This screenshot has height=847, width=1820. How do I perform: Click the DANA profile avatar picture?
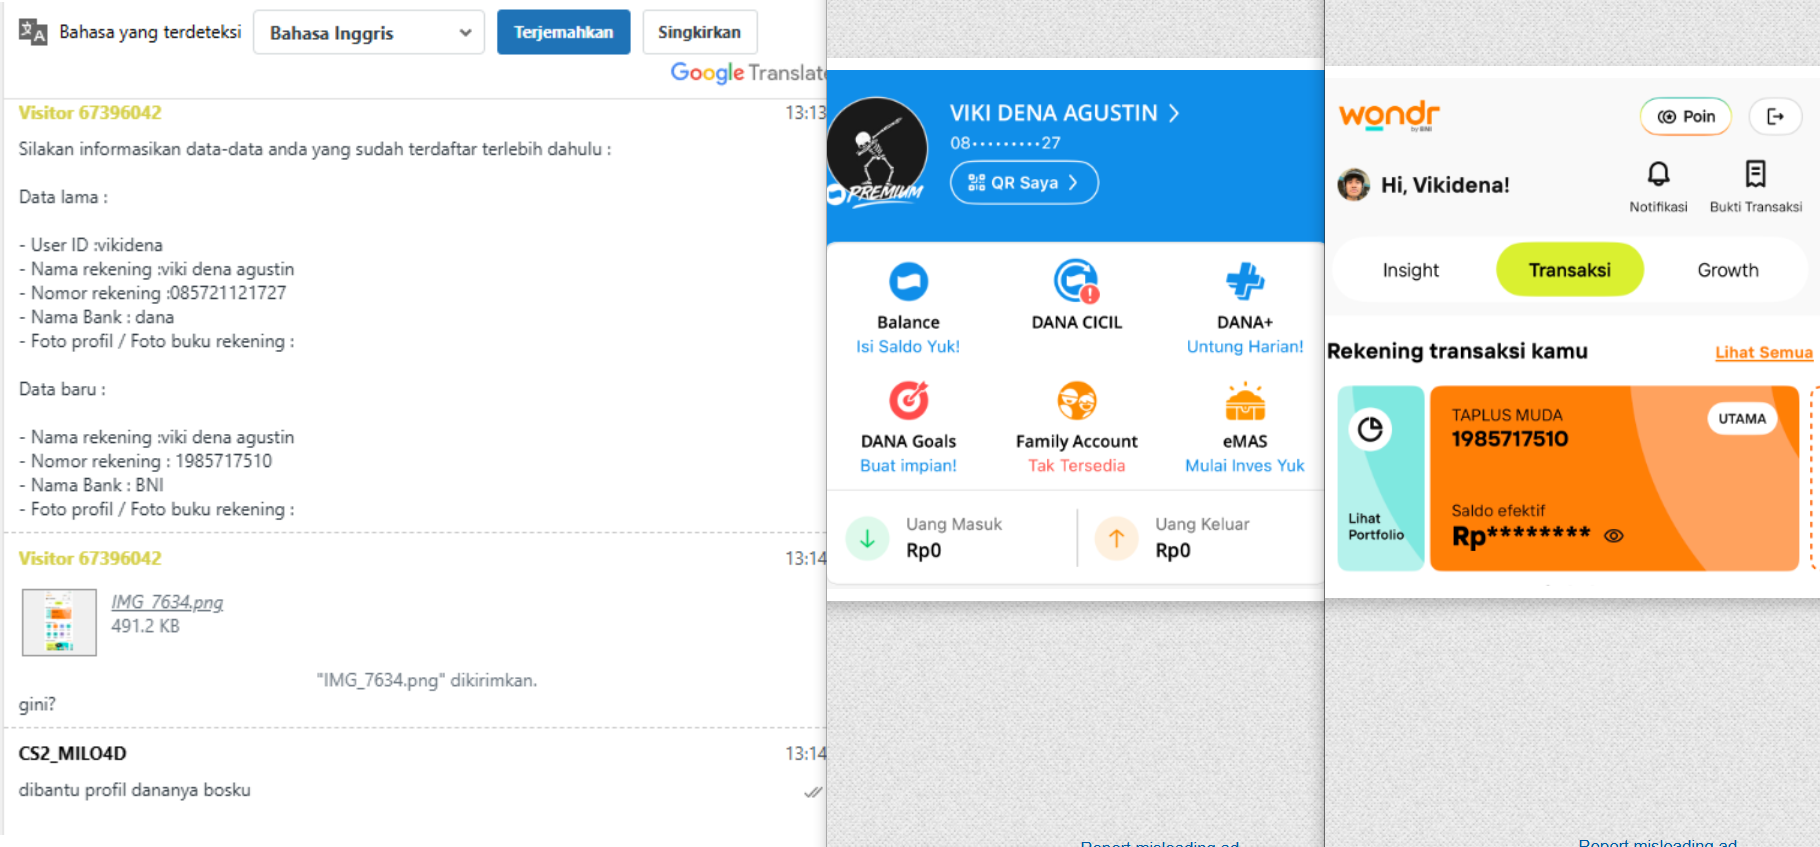tap(877, 147)
